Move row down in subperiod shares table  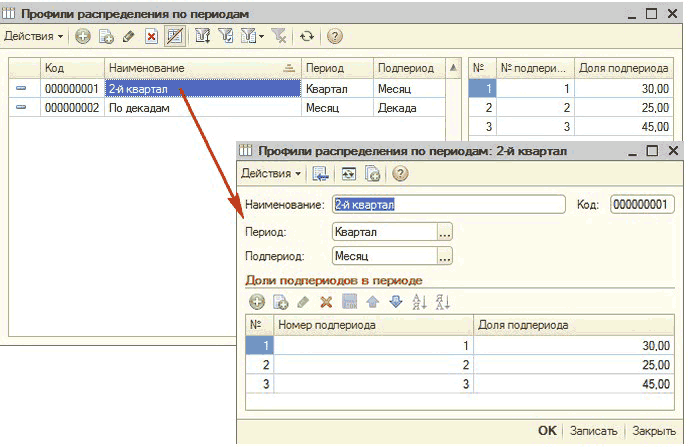pyautogui.click(x=393, y=302)
